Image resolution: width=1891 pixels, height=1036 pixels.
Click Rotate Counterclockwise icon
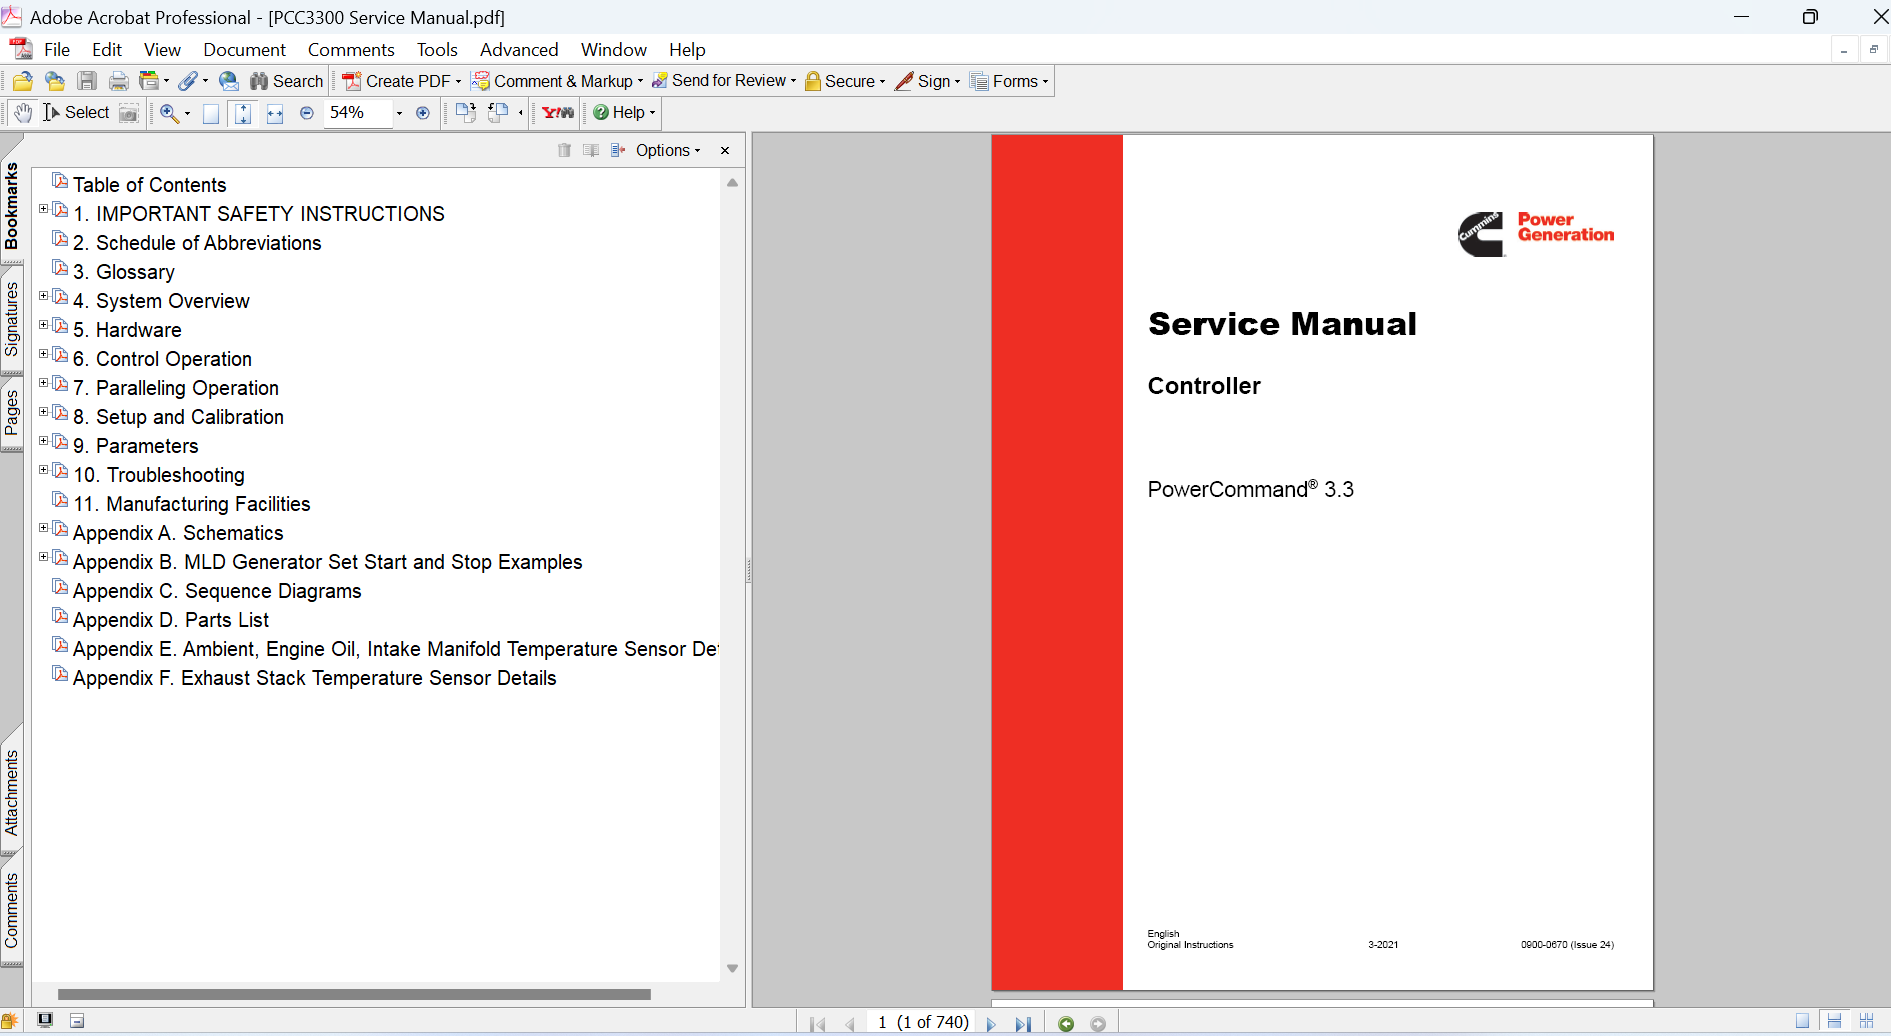[x=498, y=113]
